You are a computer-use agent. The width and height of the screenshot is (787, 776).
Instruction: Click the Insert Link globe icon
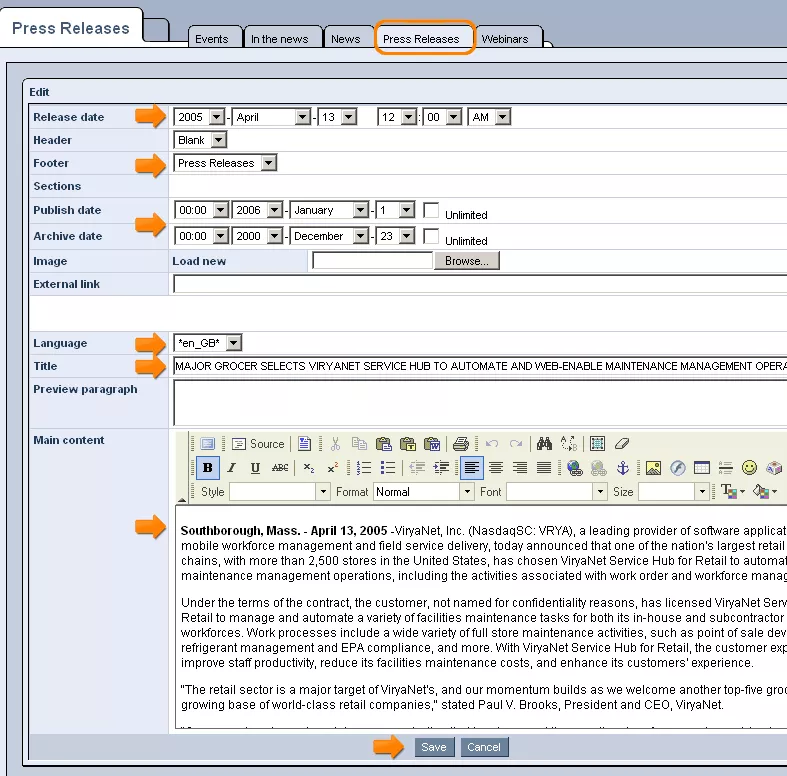[575, 468]
